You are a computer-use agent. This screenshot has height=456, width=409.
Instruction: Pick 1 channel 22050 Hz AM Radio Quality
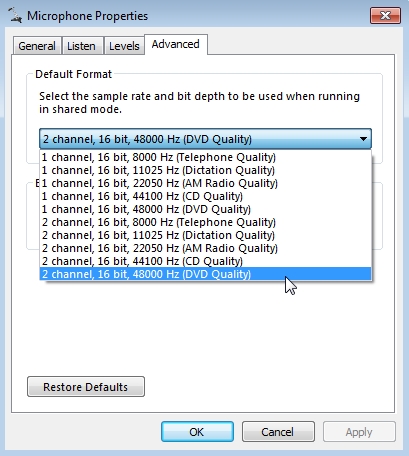pyautogui.click(x=205, y=183)
